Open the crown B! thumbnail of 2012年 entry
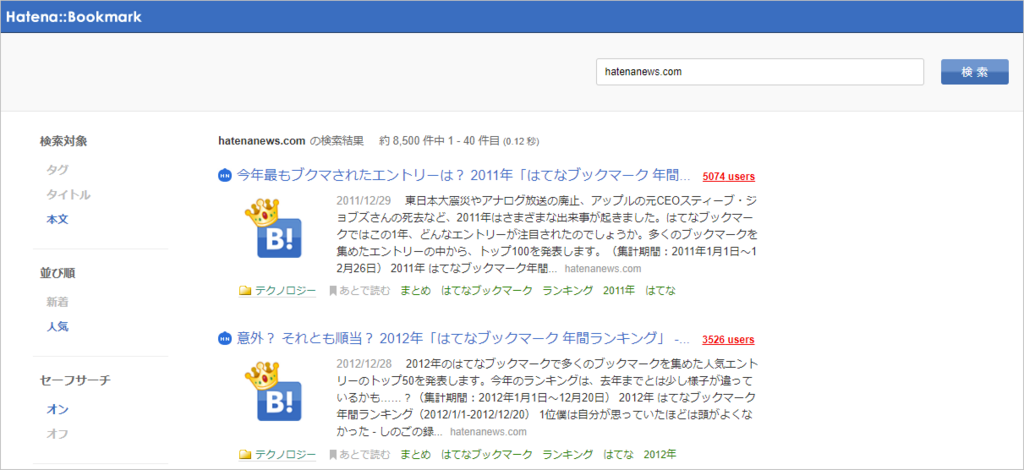1024x470 pixels. [x=273, y=392]
